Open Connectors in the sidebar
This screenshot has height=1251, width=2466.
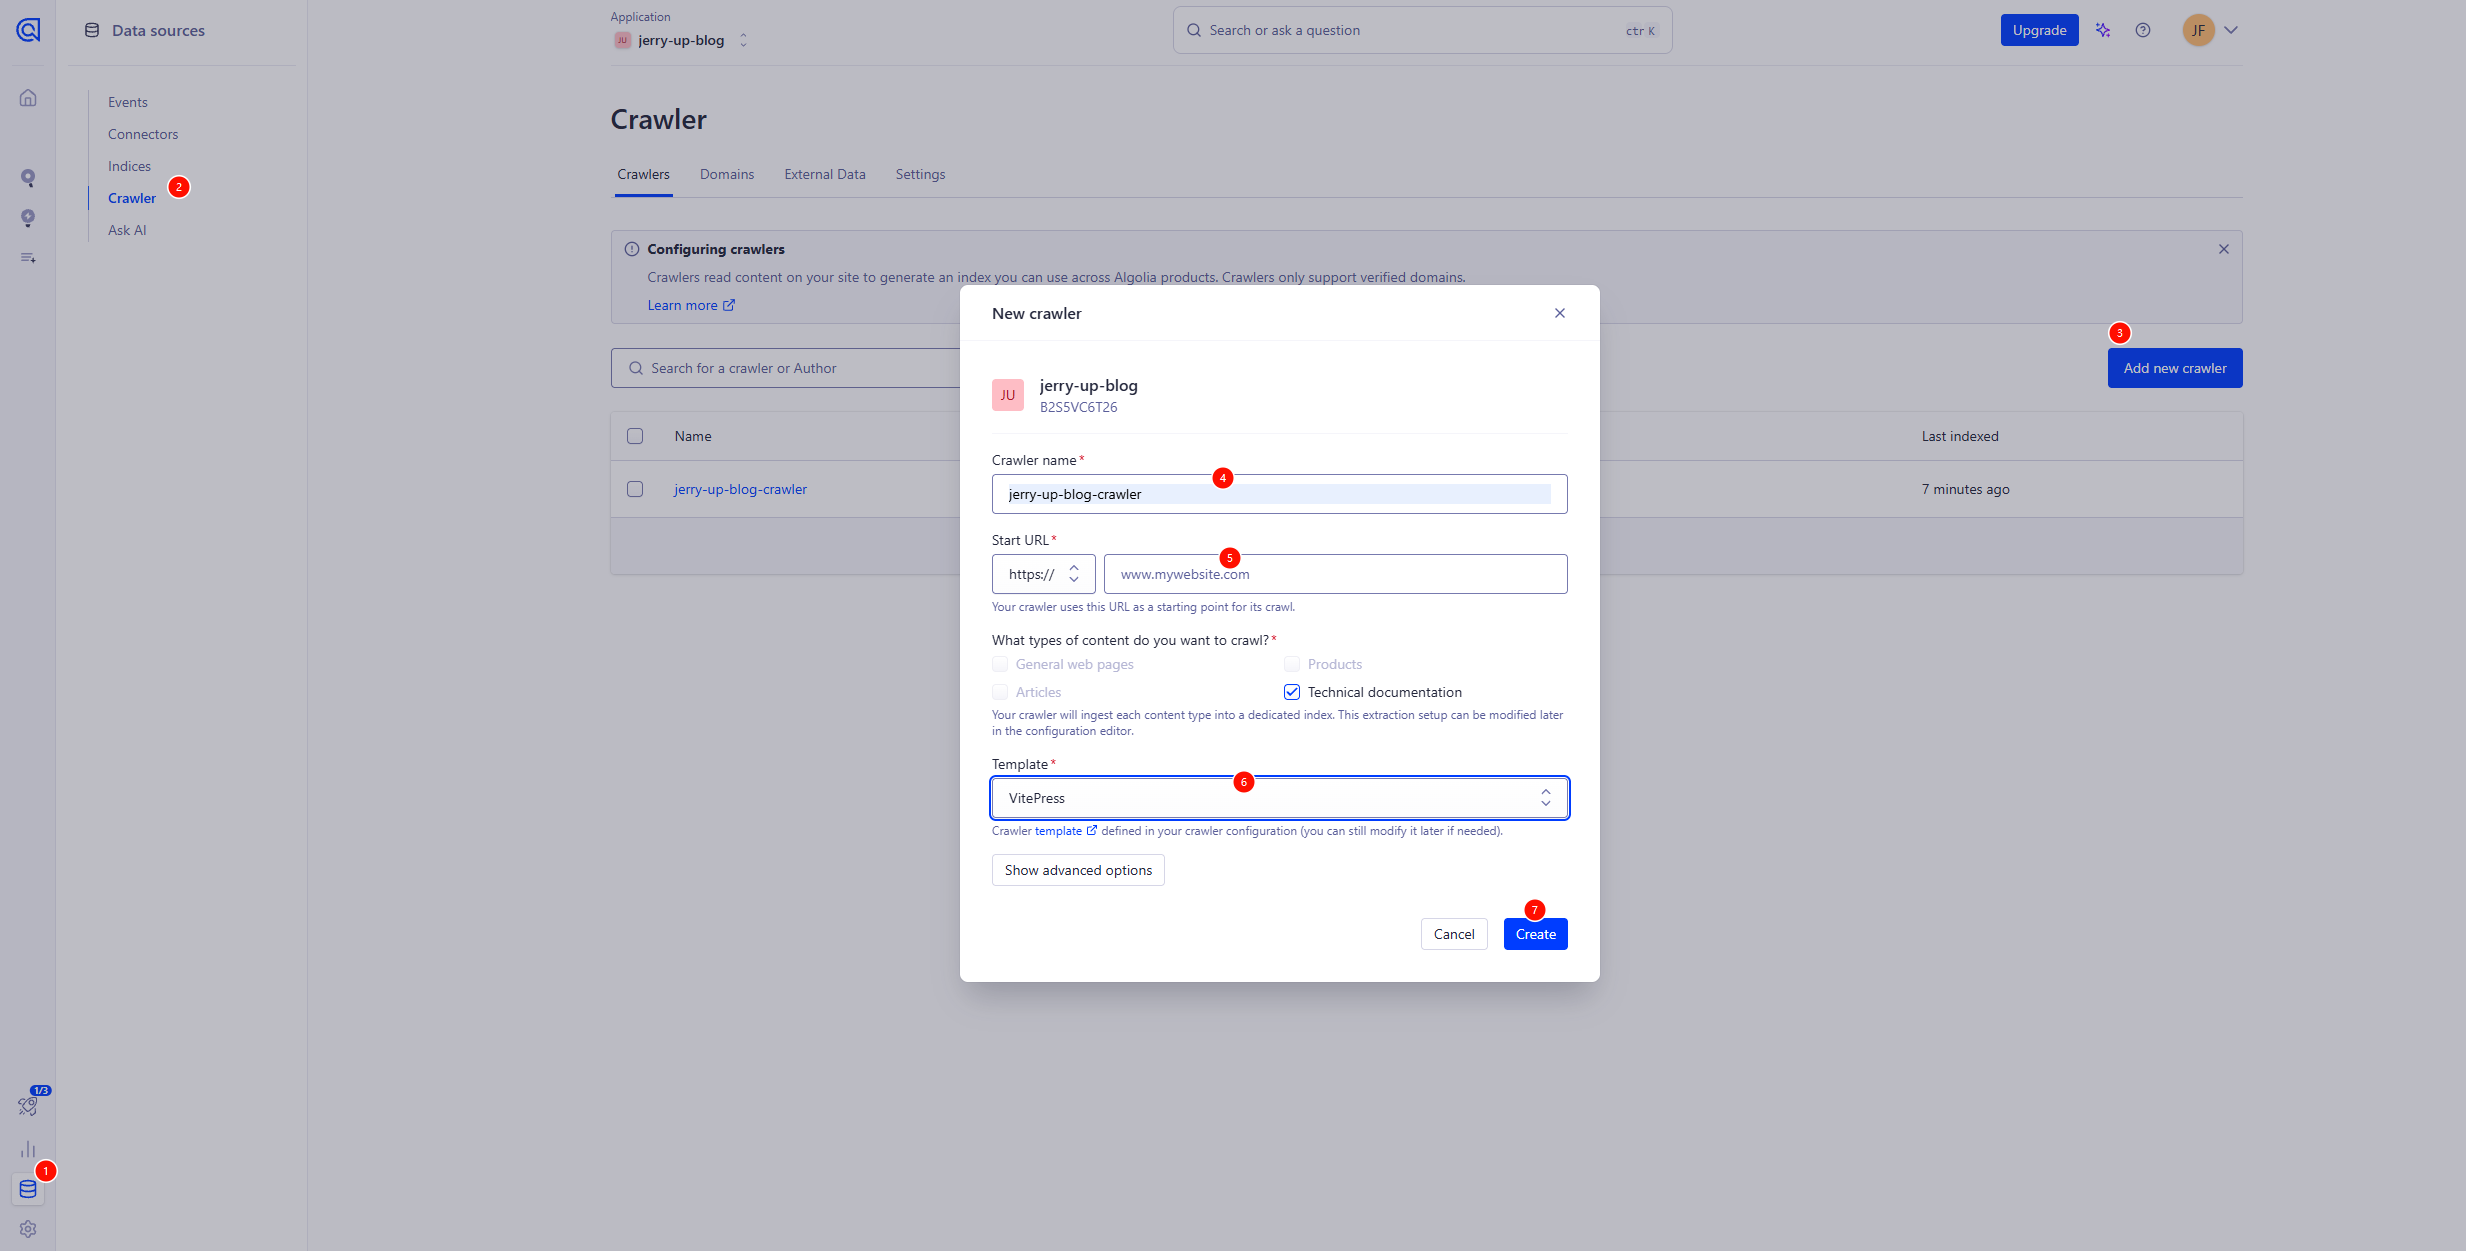coord(143,134)
